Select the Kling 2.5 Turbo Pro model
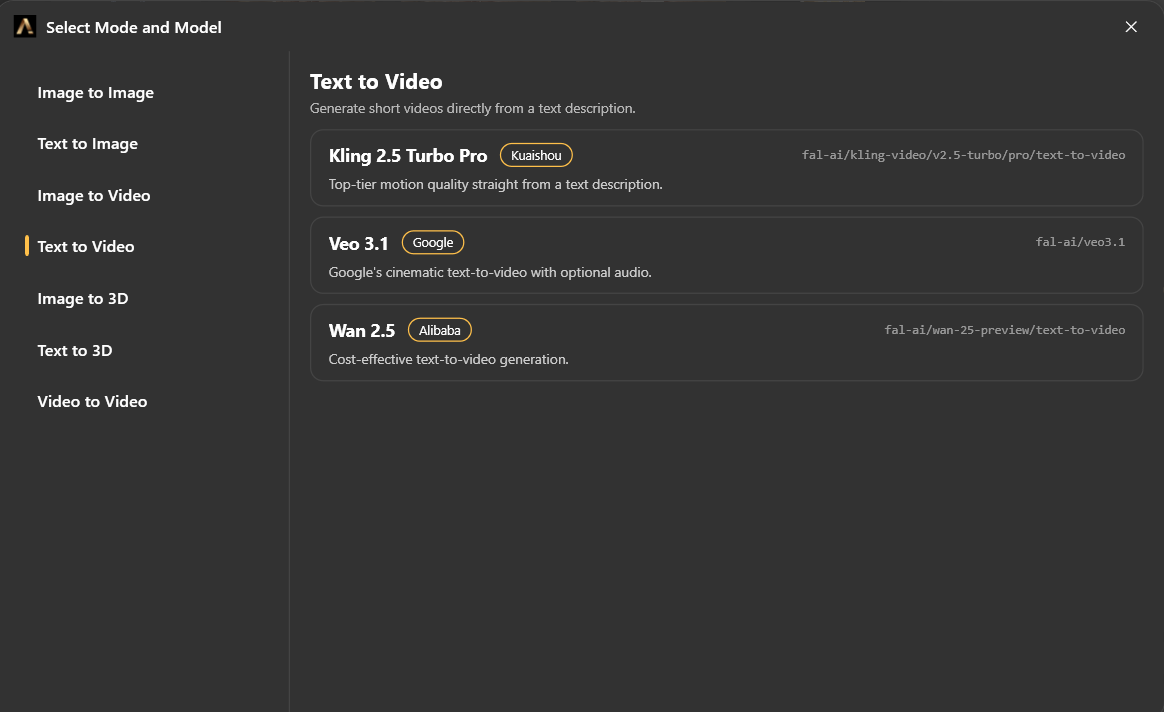The width and height of the screenshot is (1164, 712). tap(726, 168)
